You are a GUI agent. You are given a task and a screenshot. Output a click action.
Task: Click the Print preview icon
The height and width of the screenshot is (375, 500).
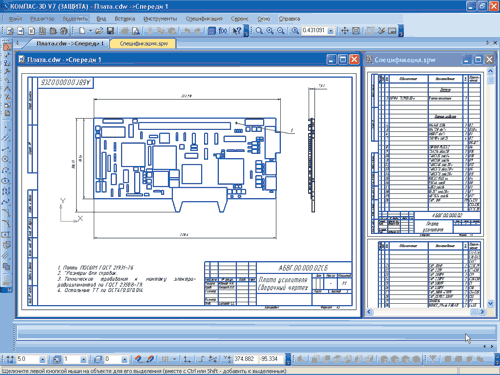tap(136, 31)
